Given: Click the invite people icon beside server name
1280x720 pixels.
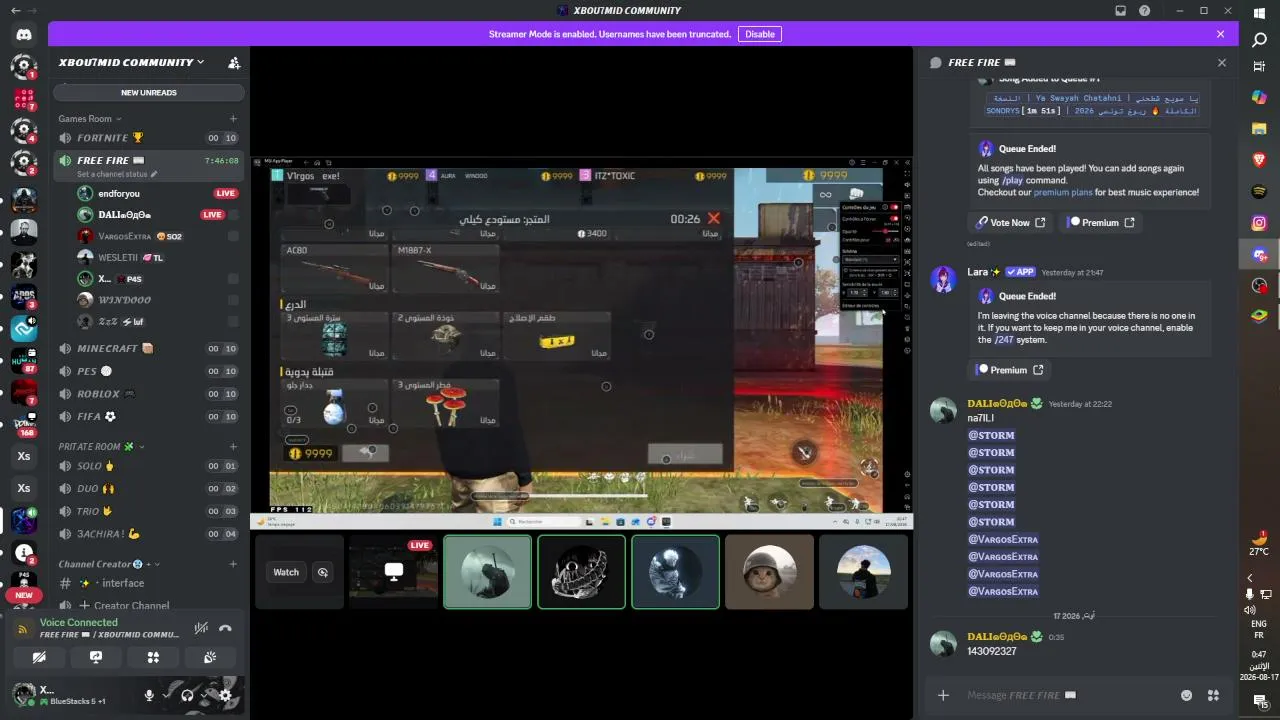Looking at the screenshot, I should tap(234, 62).
